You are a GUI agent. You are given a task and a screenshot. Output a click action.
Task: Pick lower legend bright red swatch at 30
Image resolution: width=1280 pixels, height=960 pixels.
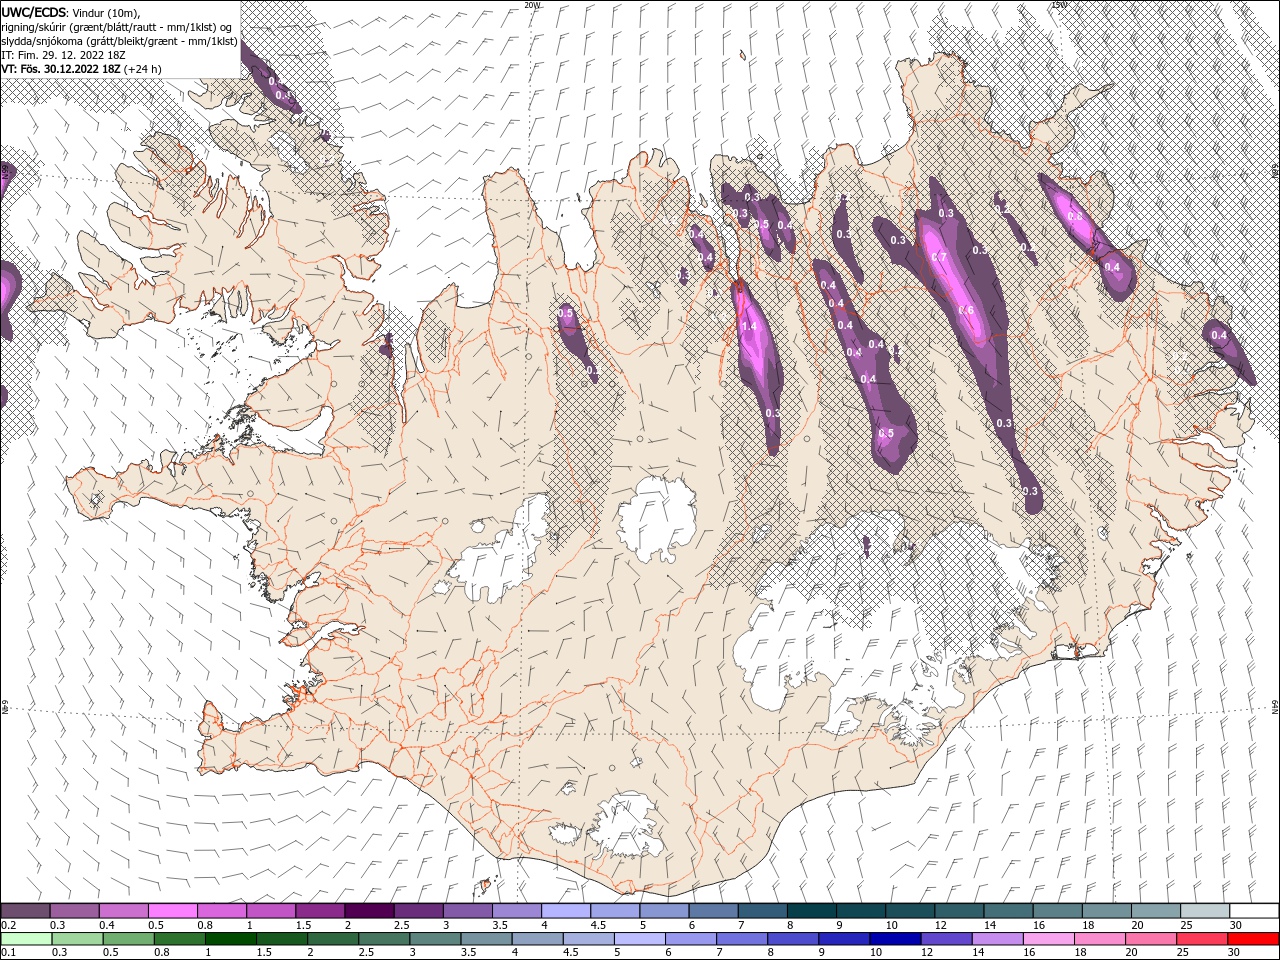[x=1253, y=939]
